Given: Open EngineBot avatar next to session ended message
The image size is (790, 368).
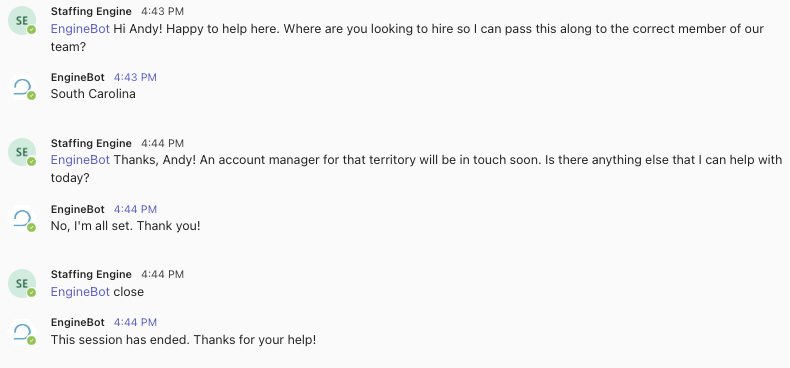Looking at the screenshot, I should 22,332.
